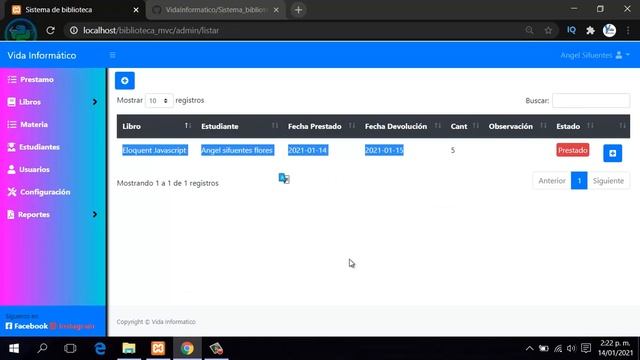The height and width of the screenshot is (360, 640).
Task: Click the Anterior pagination button
Action: [x=552, y=180]
